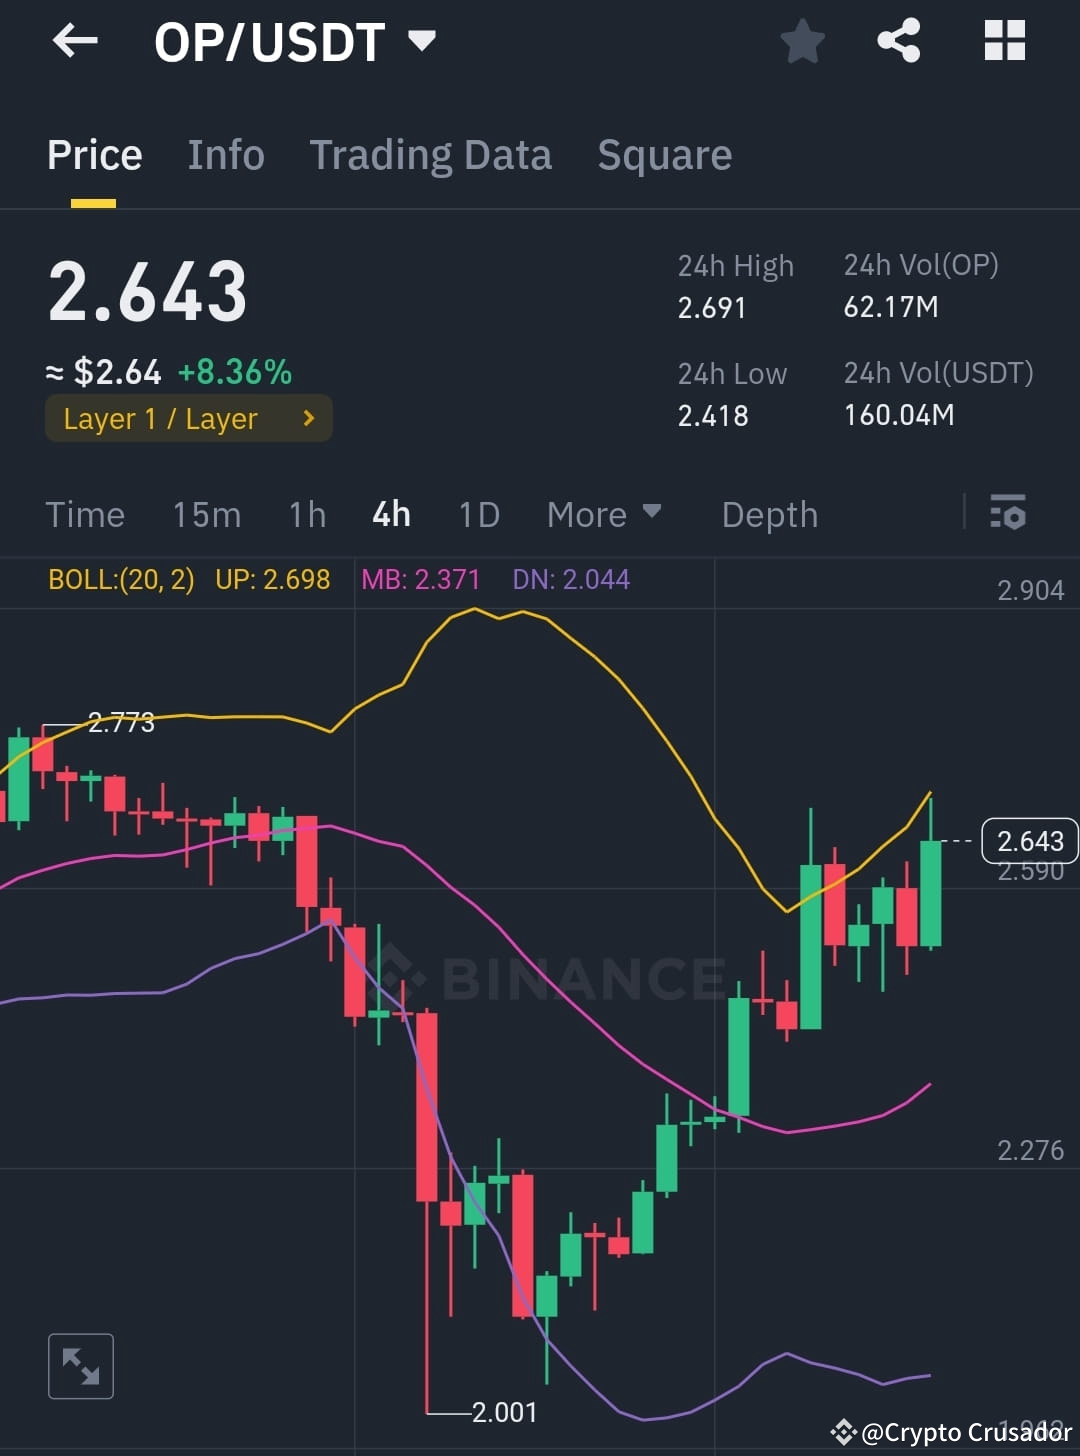Expand the chart to fullscreen
The width and height of the screenshot is (1080, 1456).
point(81,1365)
